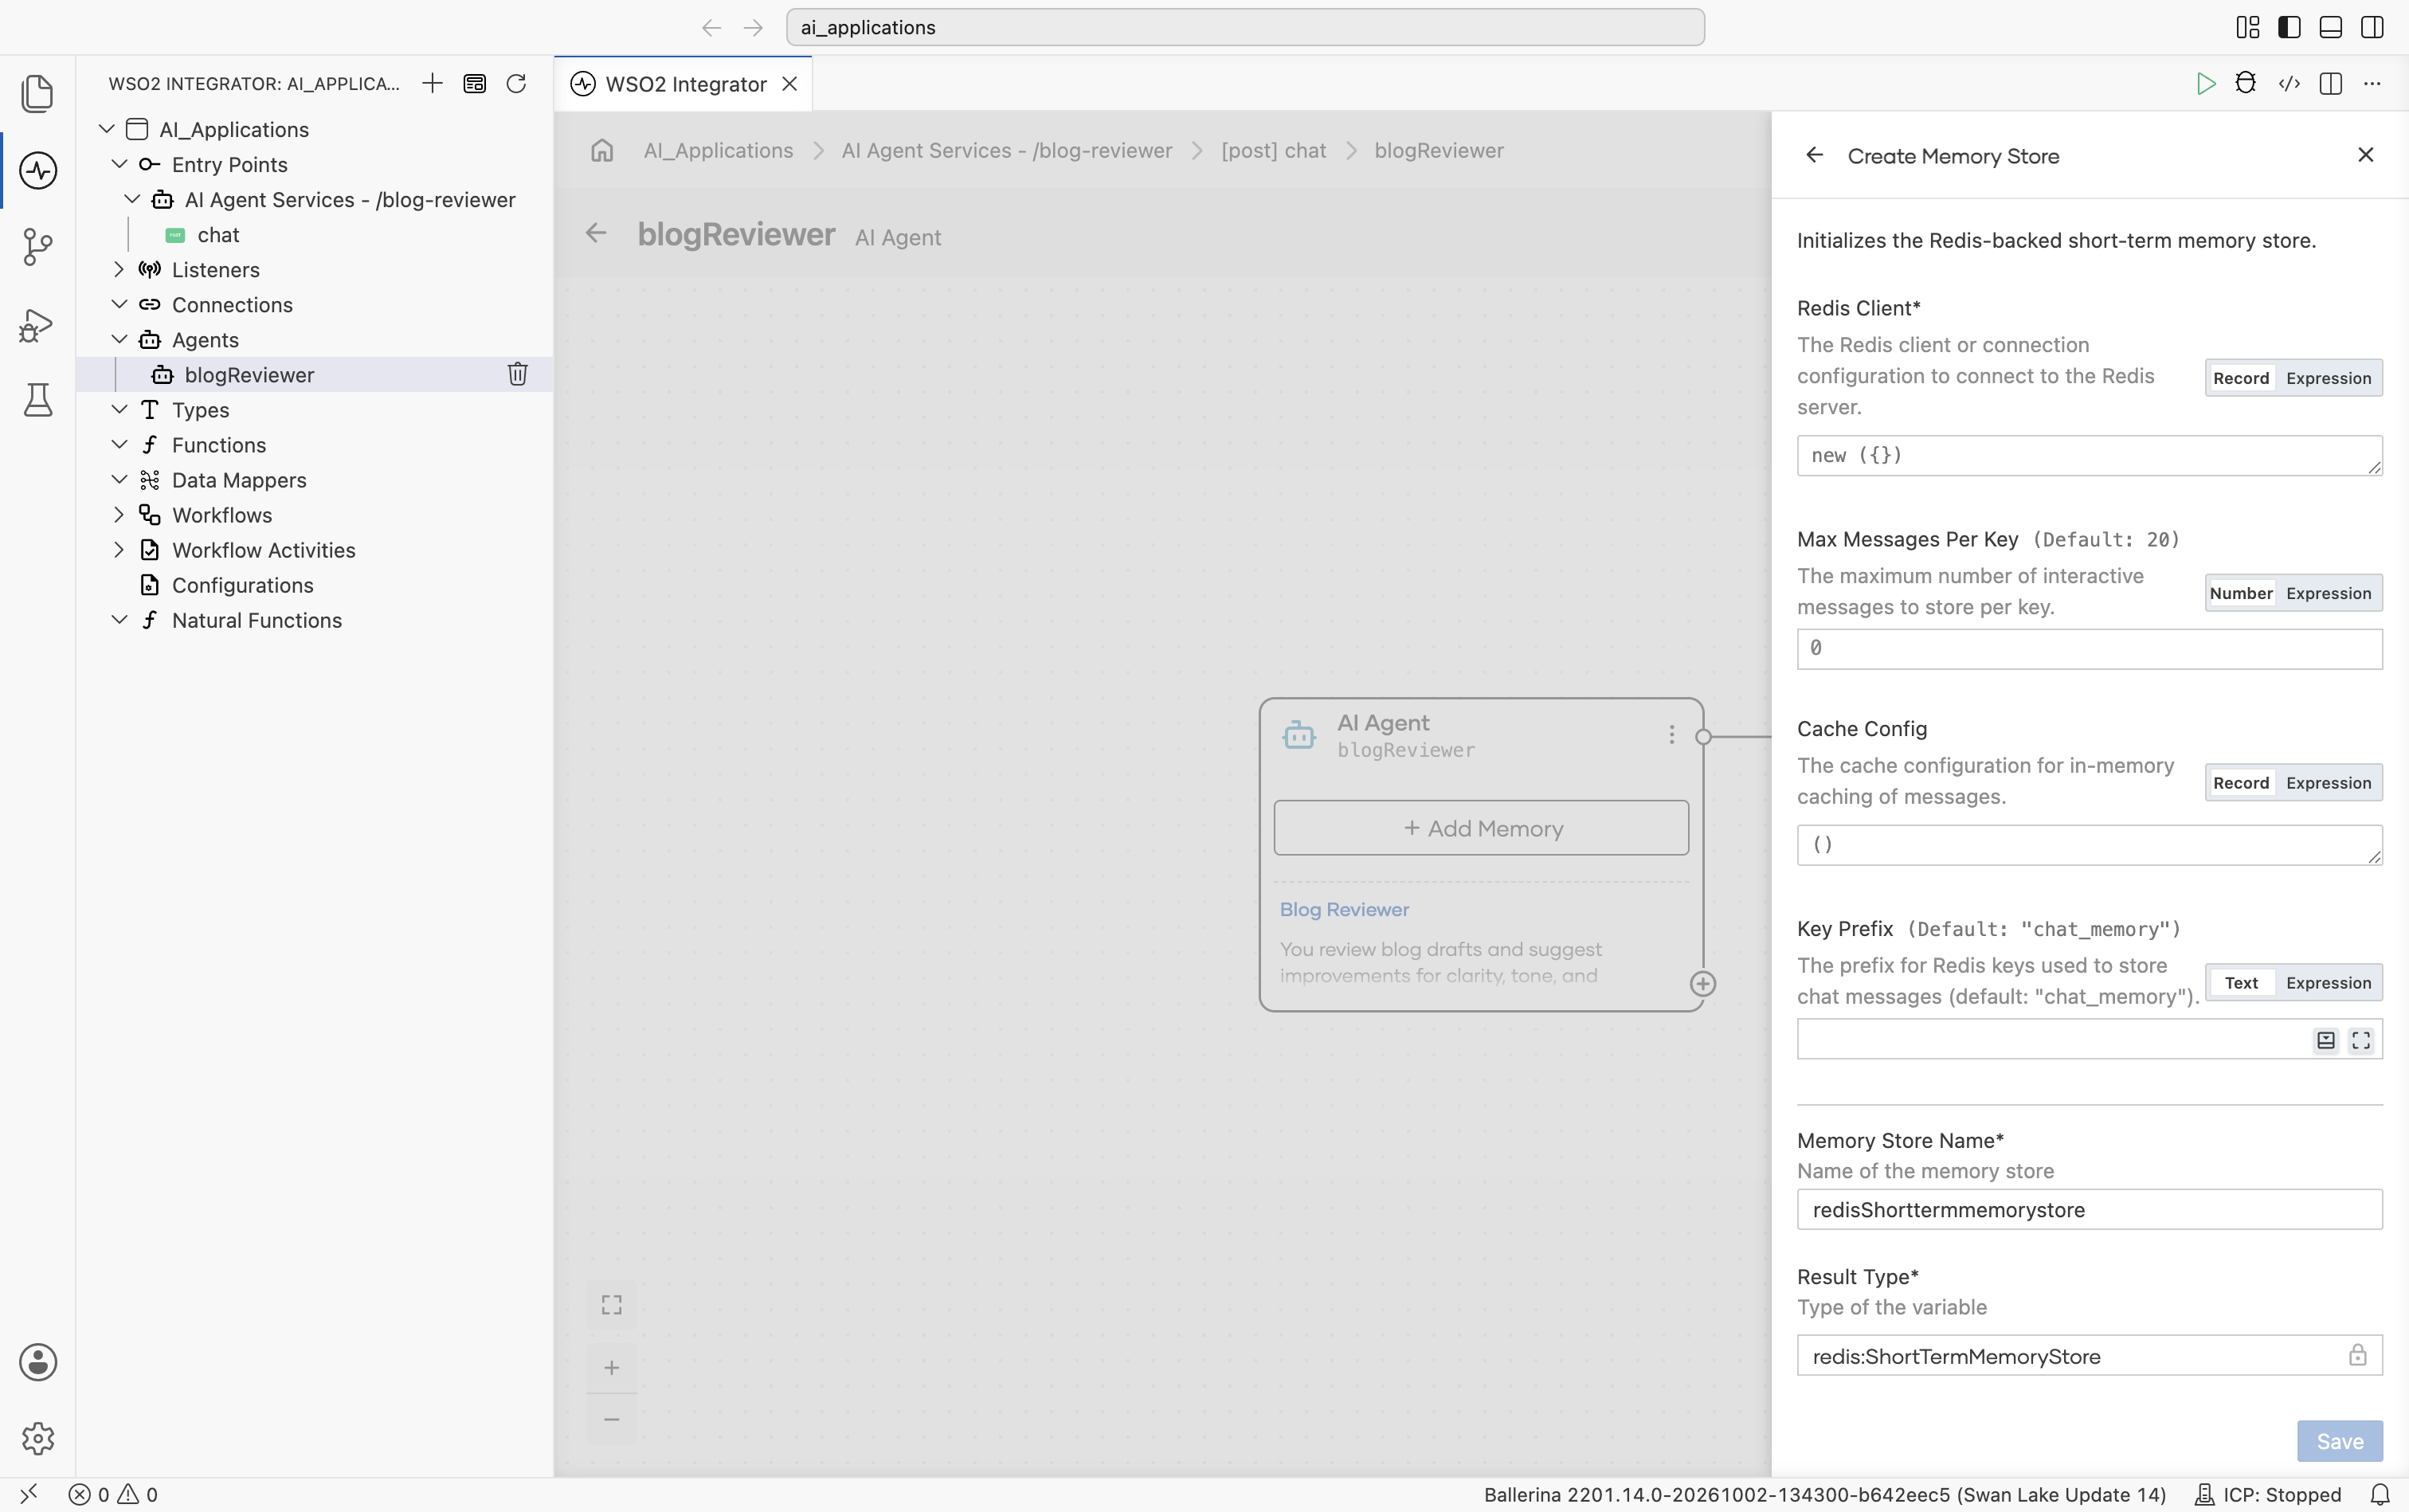Viewport: 2409px width, 1512px height.
Task: Zoom in on the diagram canvas
Action: 611,1367
